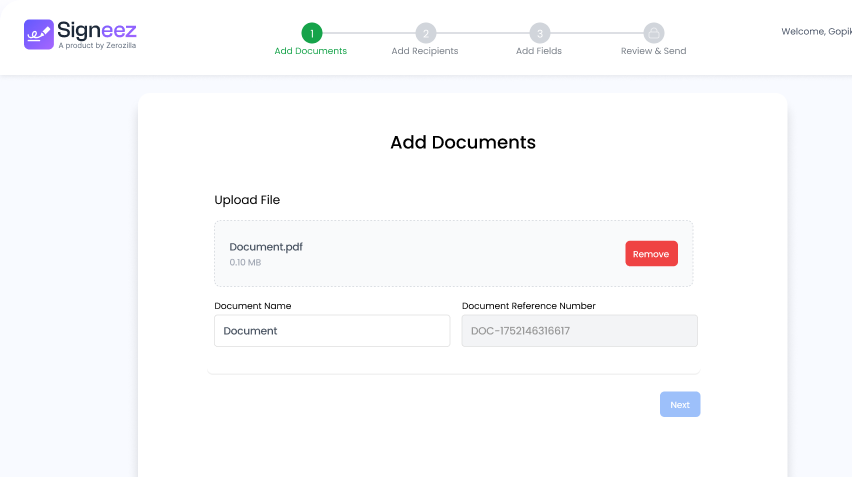Go to the Add Fields step label

[539, 51]
